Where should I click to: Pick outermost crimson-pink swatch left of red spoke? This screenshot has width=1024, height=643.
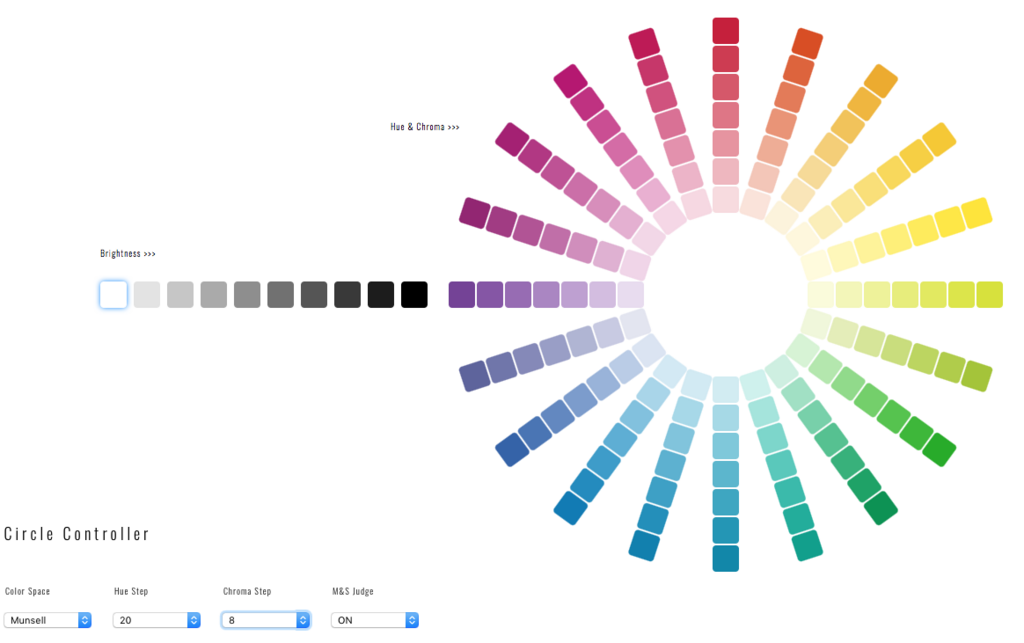pyautogui.click(x=644, y=43)
